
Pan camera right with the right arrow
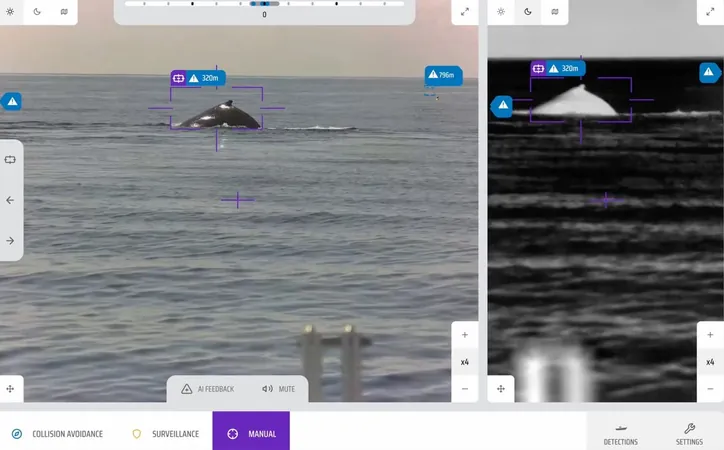pyautogui.click(x=10, y=240)
